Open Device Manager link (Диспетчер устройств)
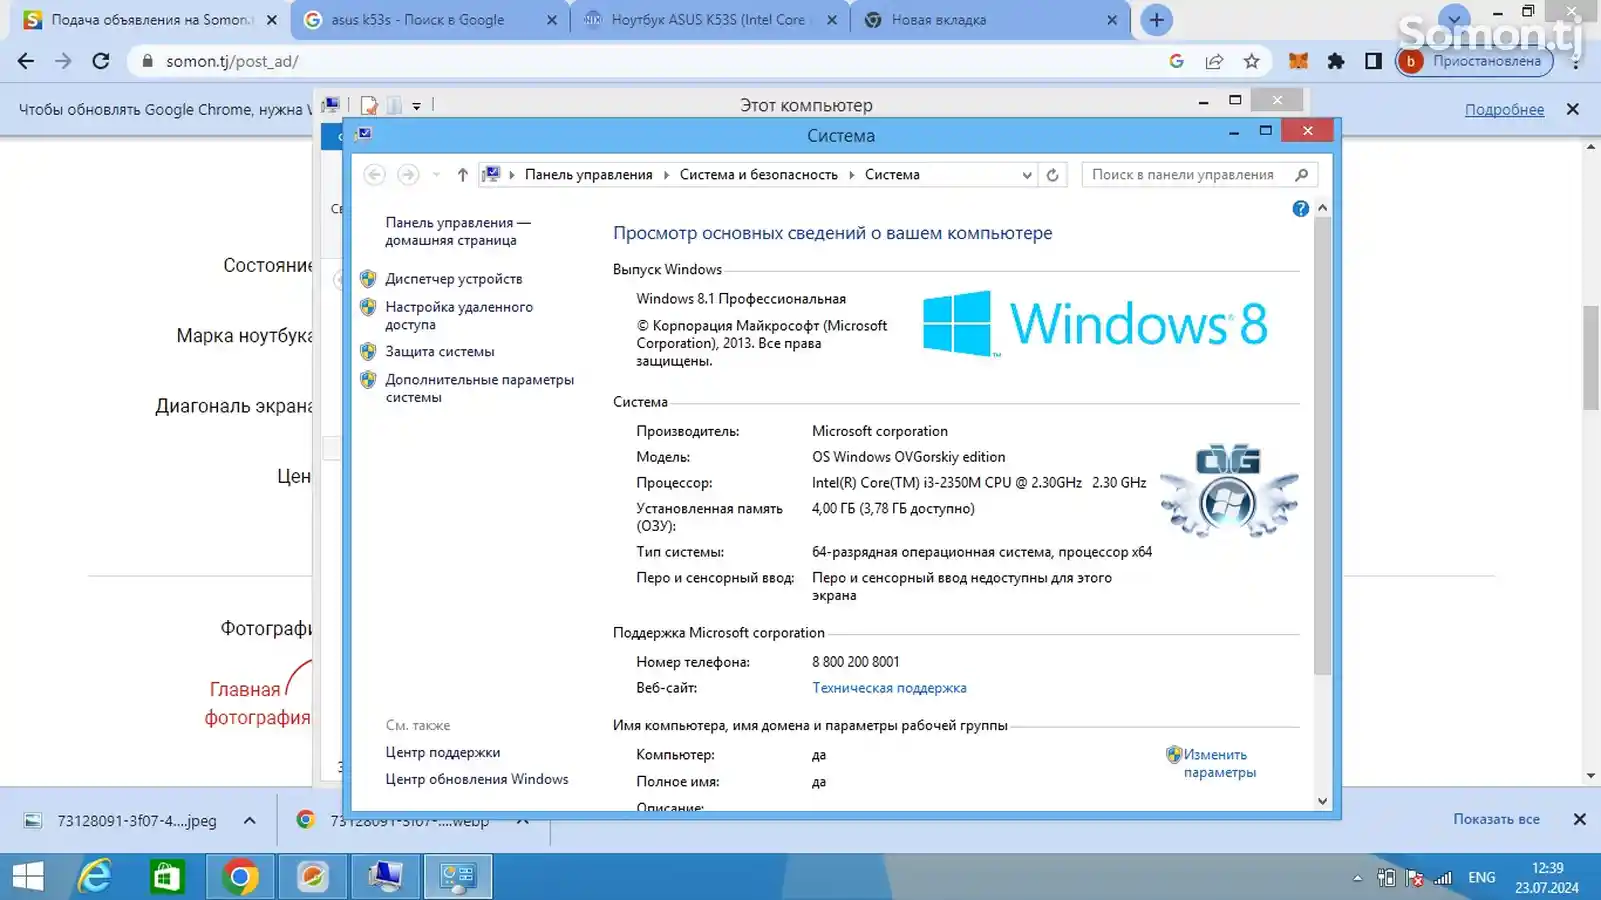Screen dimensions: 1601x900 453,279
